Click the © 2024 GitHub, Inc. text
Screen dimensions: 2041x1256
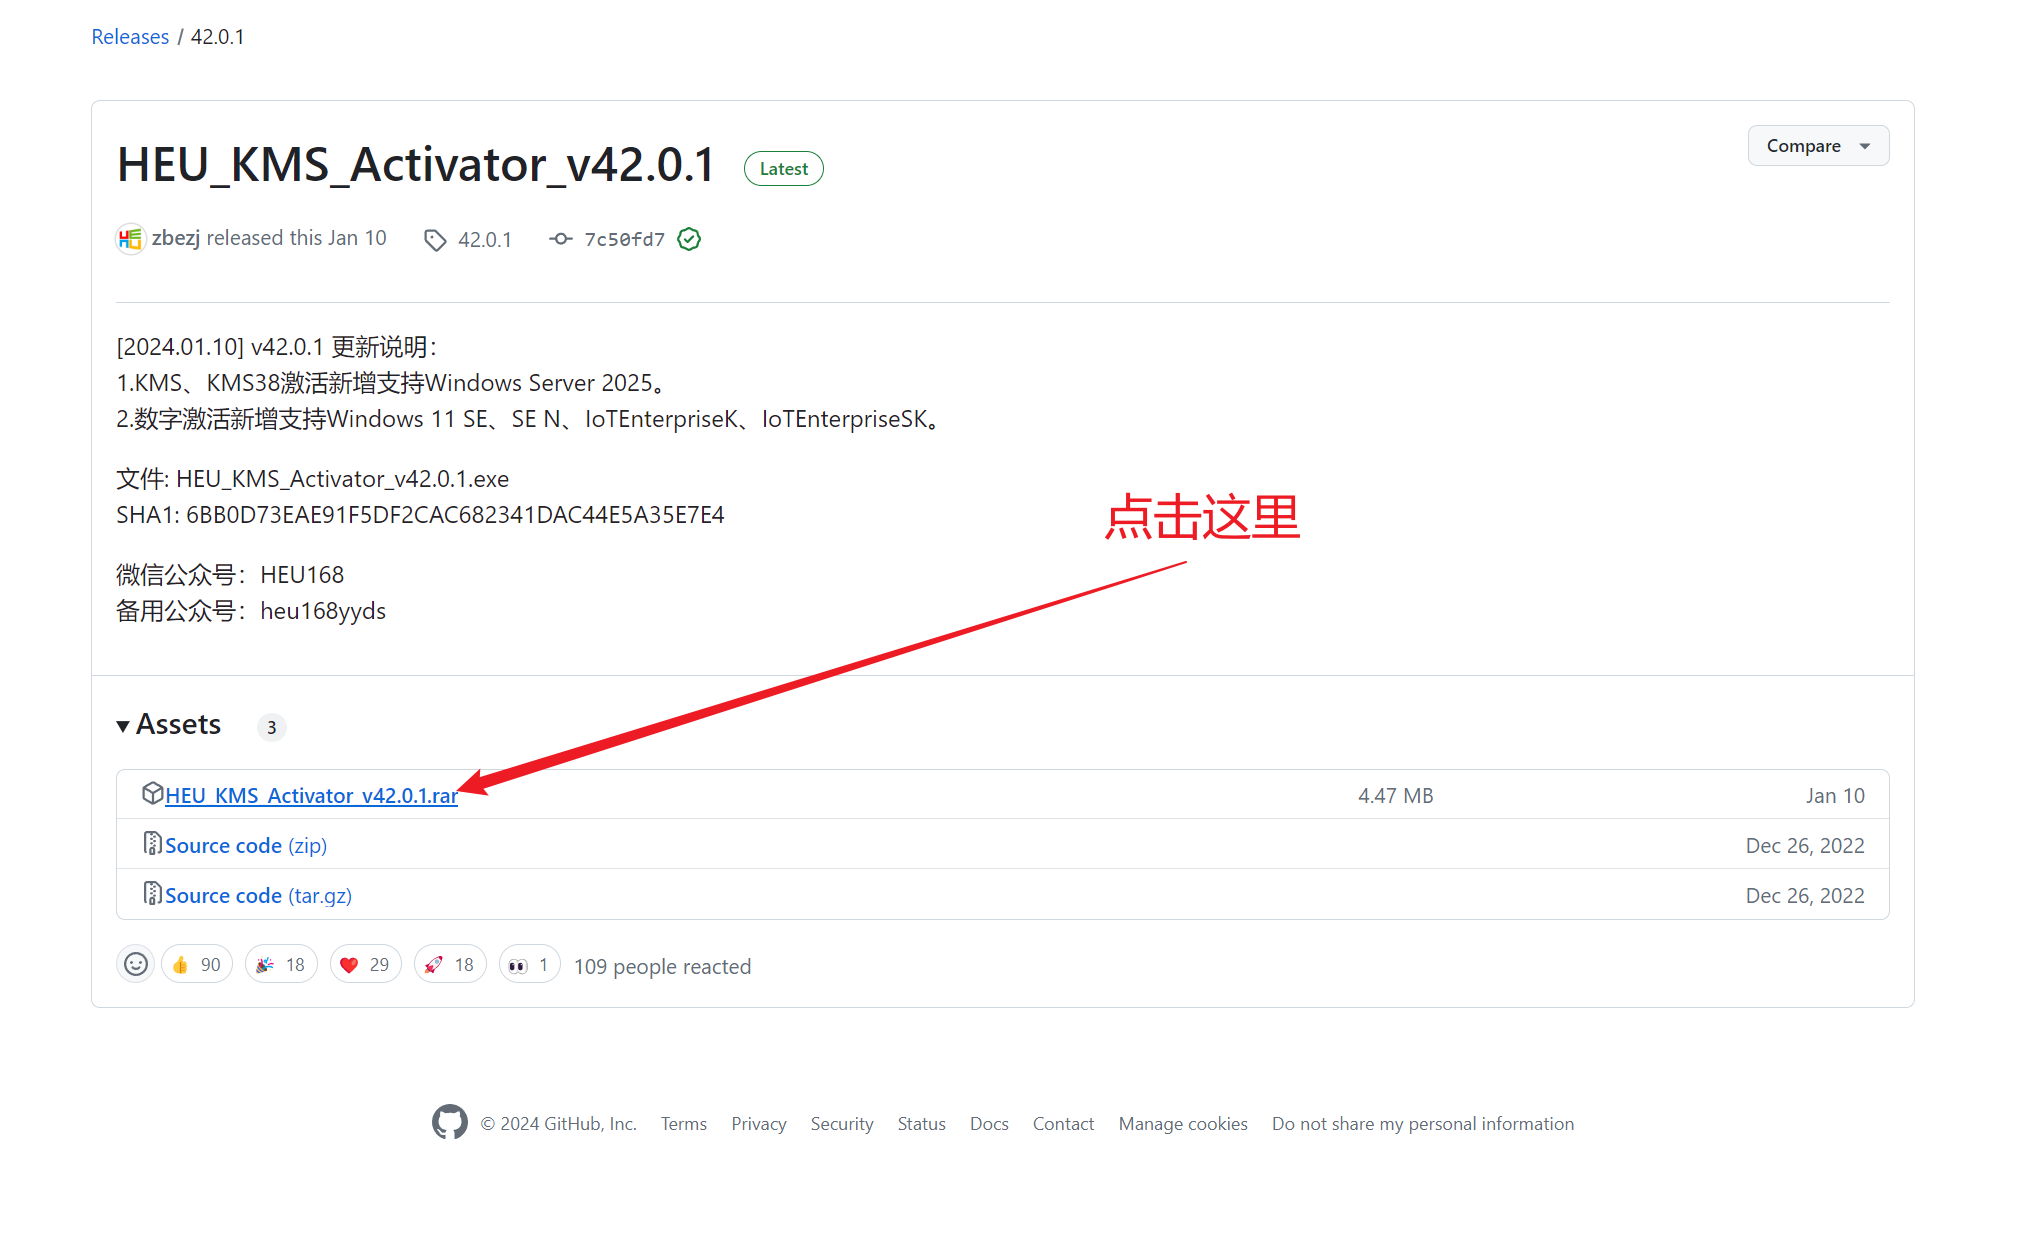(559, 1124)
